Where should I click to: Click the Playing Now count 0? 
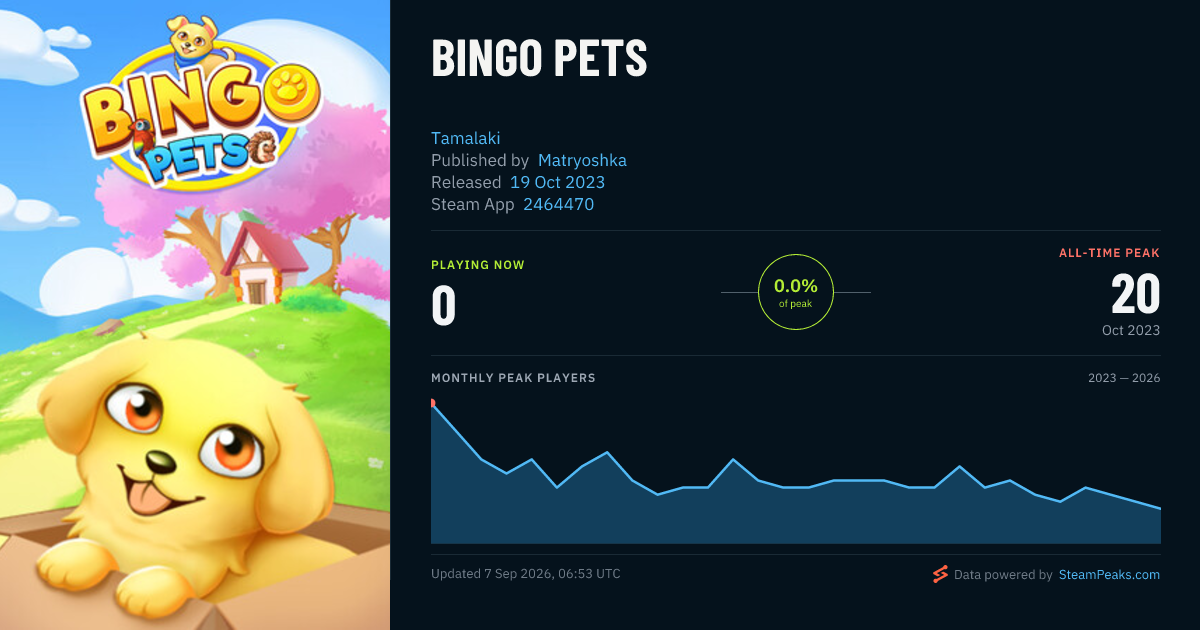[x=443, y=306]
